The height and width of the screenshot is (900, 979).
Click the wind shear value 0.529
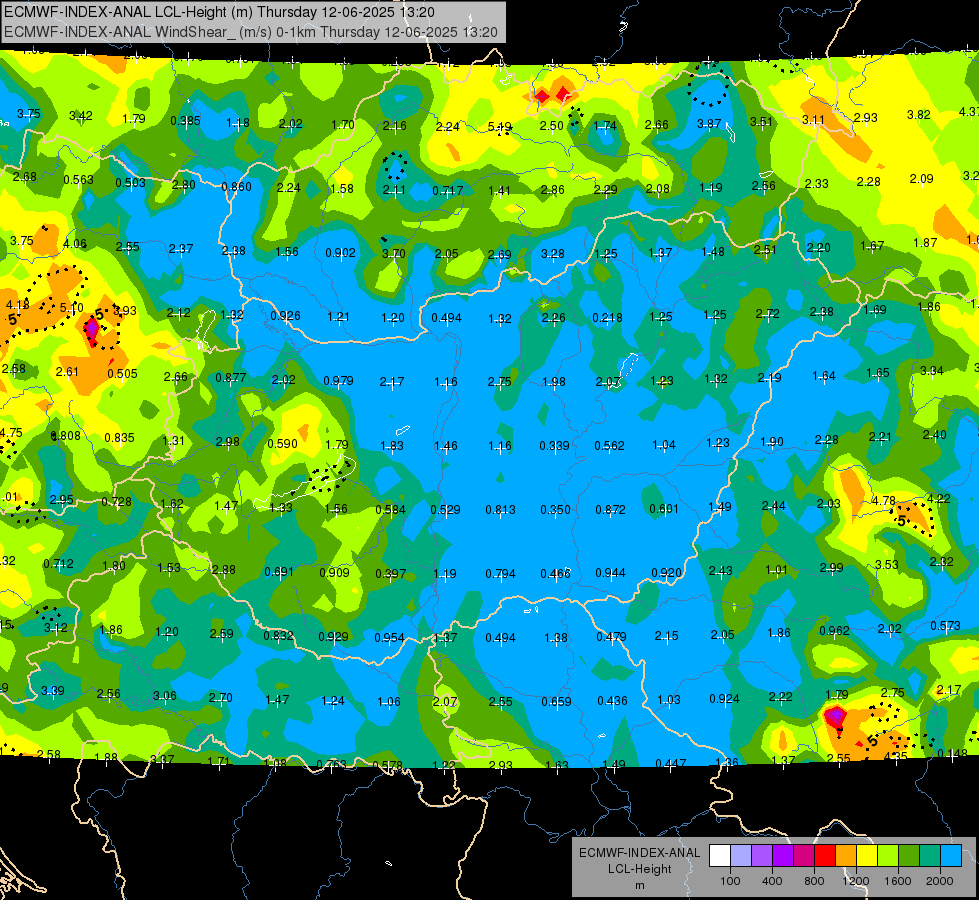(x=445, y=510)
